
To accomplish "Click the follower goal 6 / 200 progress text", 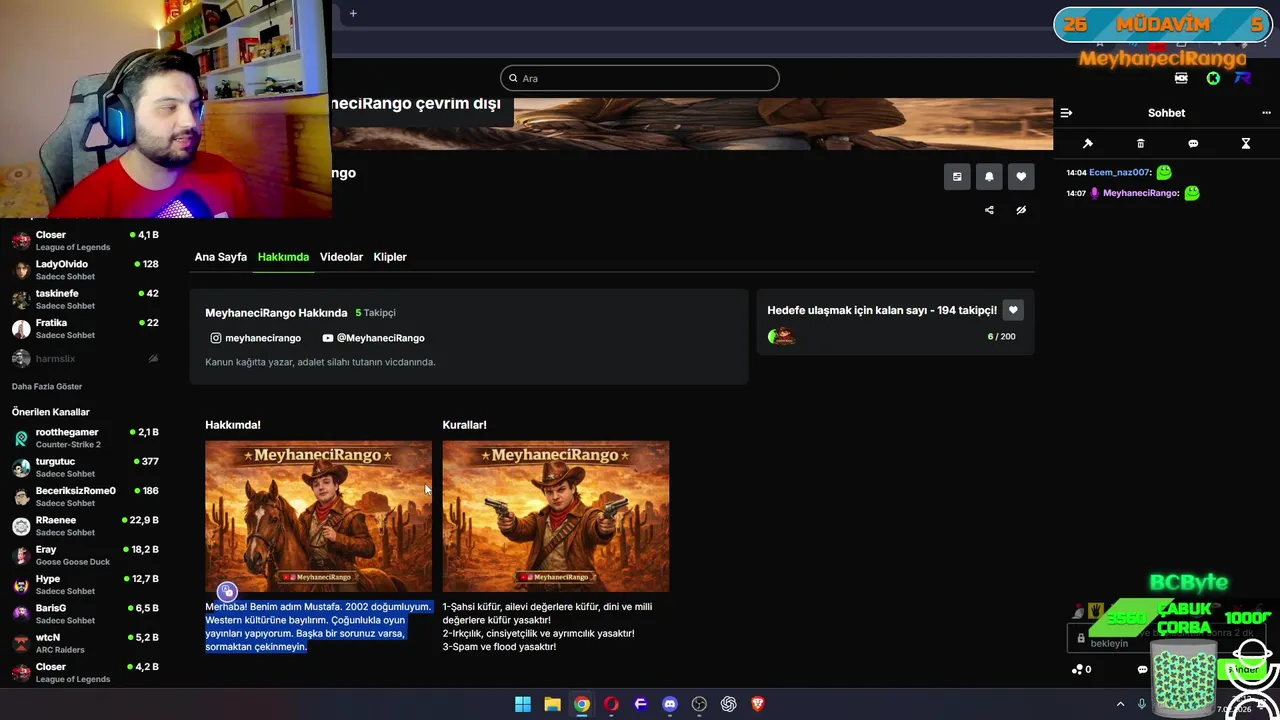I will coord(1001,336).
